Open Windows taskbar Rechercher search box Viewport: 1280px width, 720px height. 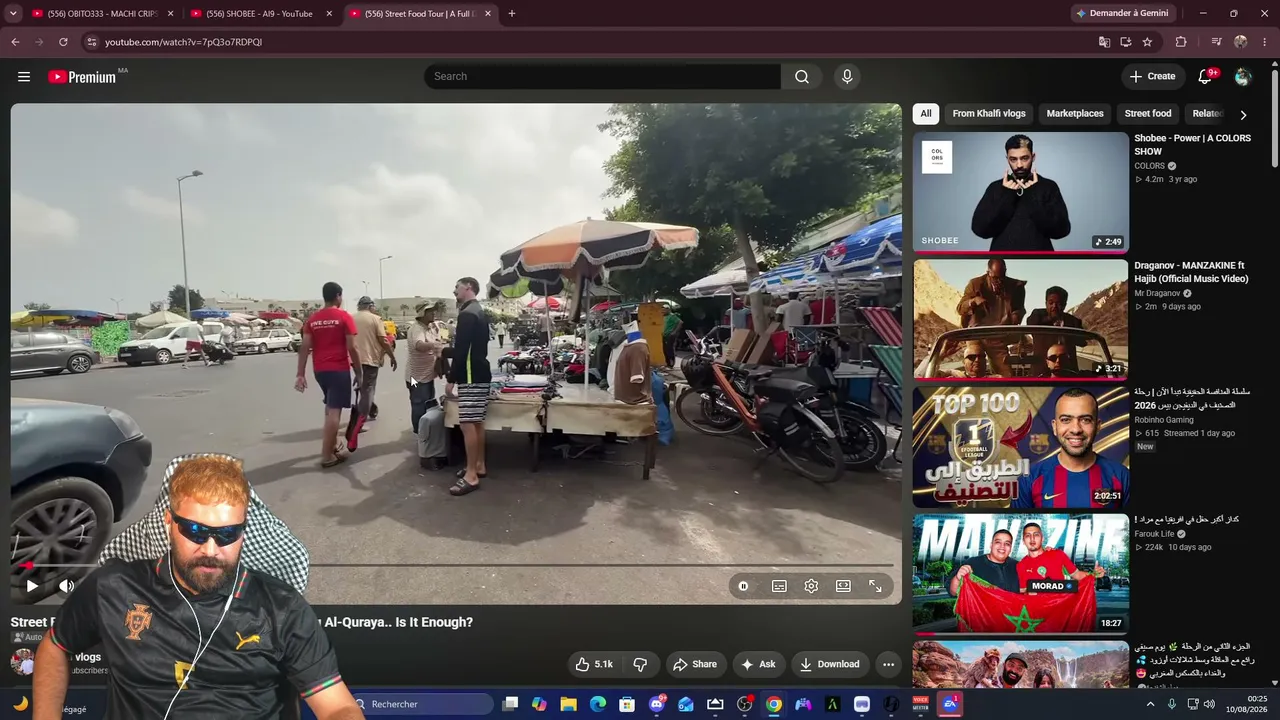coord(422,704)
